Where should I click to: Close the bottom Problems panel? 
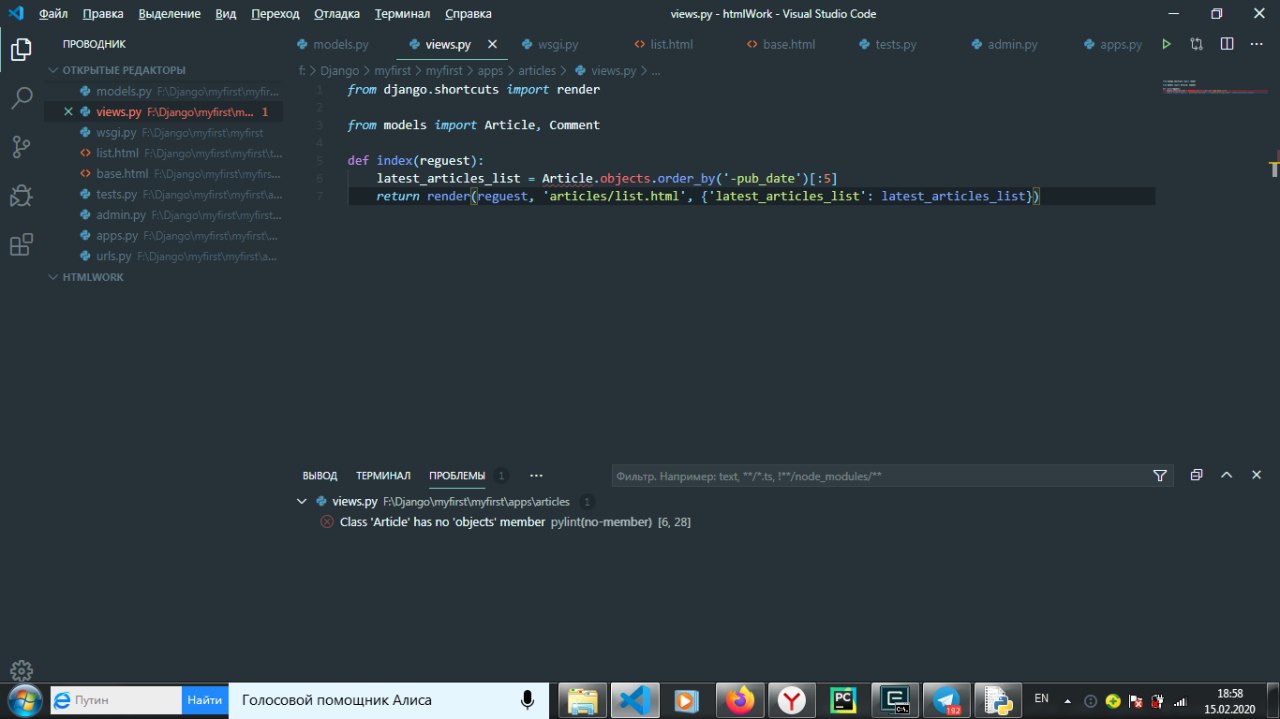1256,476
